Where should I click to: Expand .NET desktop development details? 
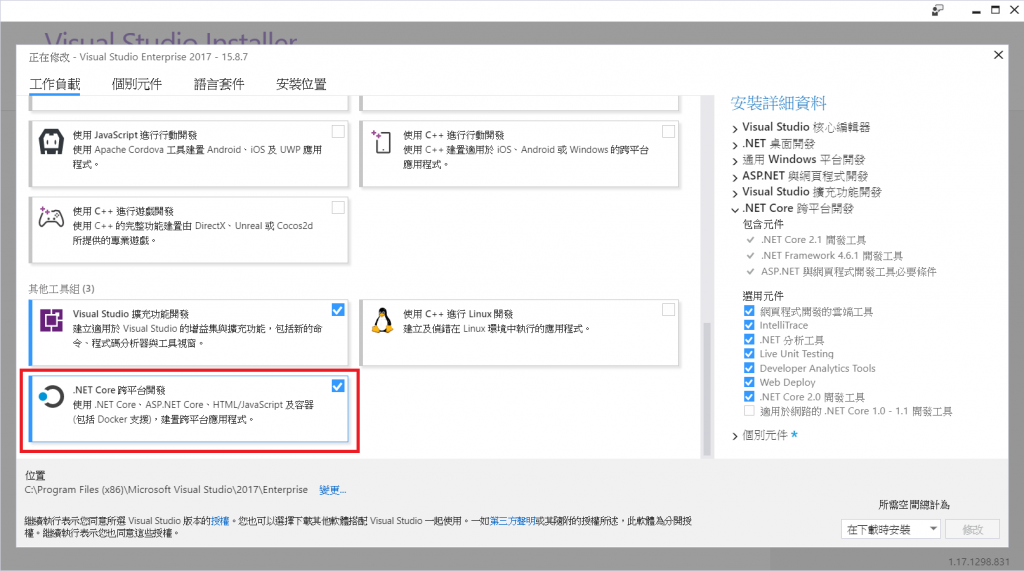tap(735, 144)
